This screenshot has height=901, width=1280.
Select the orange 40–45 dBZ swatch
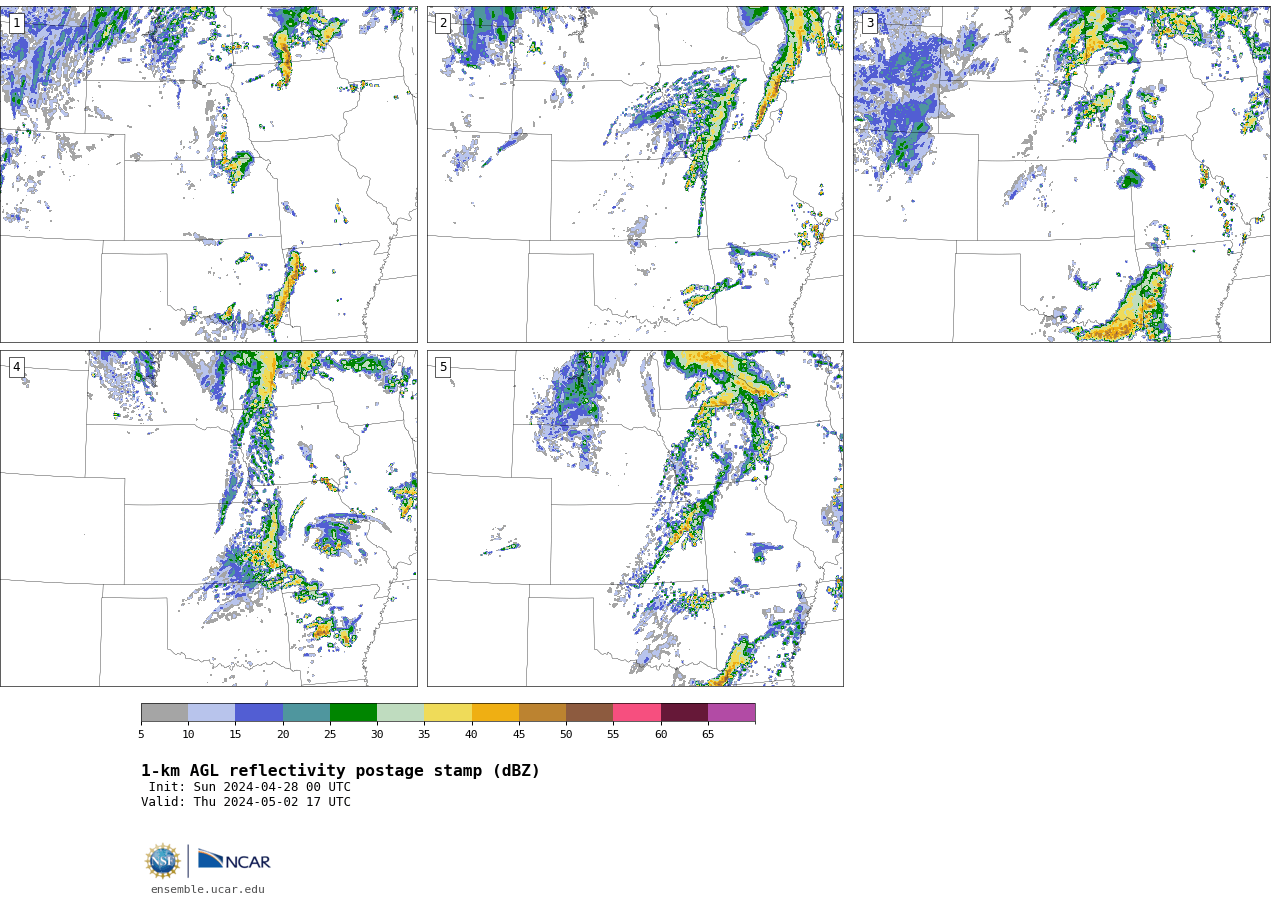[495, 712]
